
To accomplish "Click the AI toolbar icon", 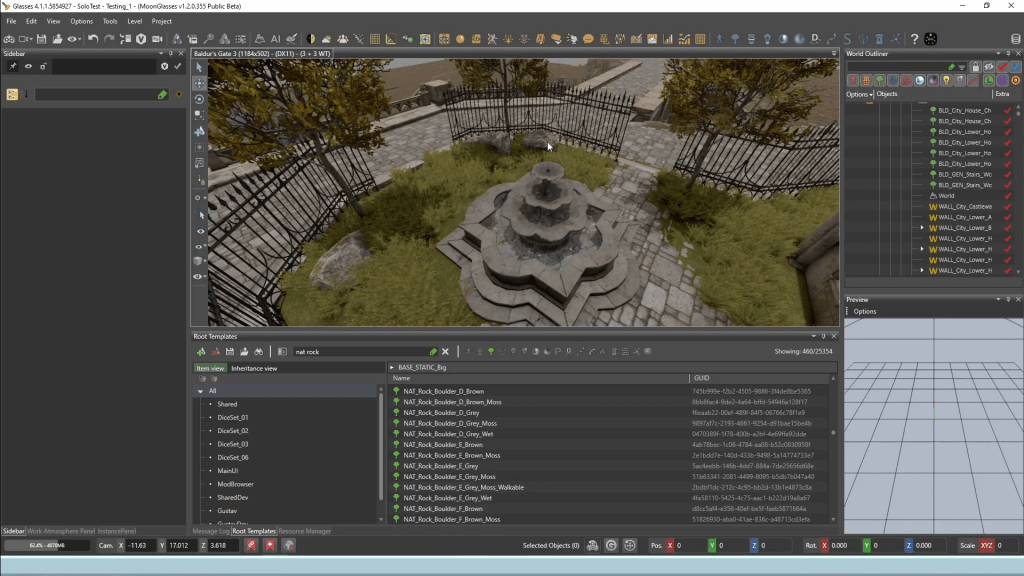I will tap(275, 39).
